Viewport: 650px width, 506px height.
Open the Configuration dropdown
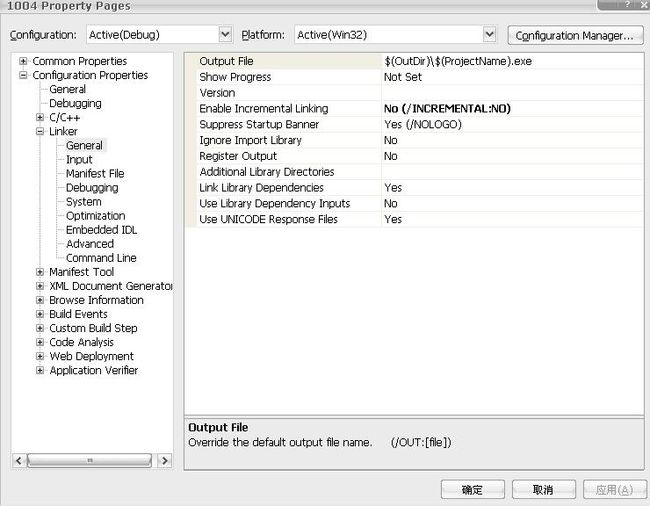(225, 35)
